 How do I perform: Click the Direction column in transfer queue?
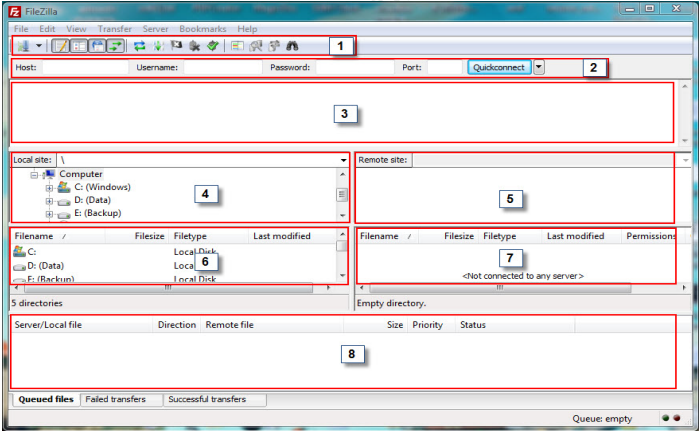[x=176, y=325]
